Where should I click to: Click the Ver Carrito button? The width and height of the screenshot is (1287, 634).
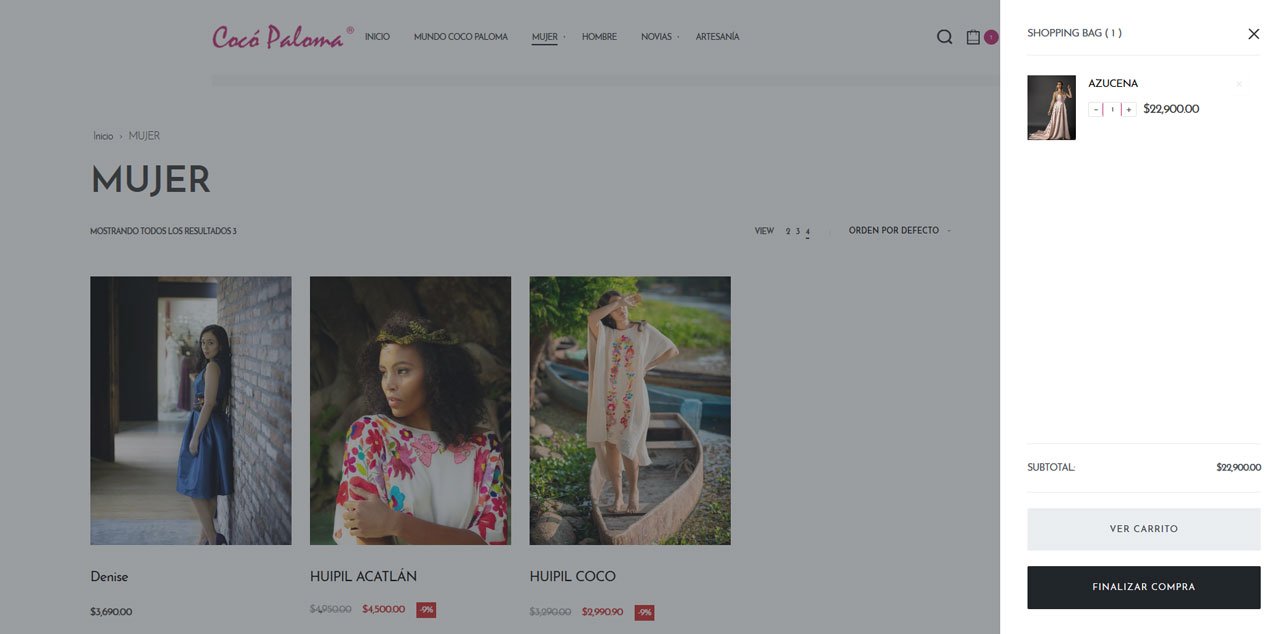[x=1143, y=529]
